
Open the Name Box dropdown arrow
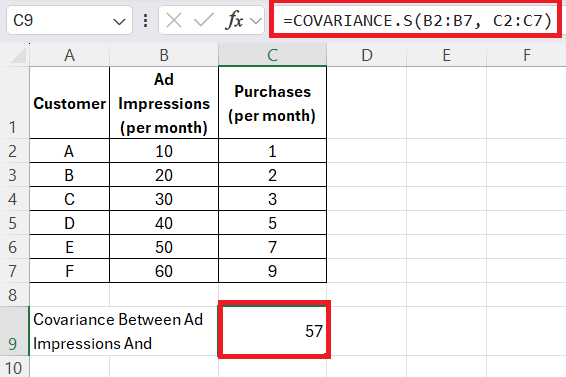[119, 22]
